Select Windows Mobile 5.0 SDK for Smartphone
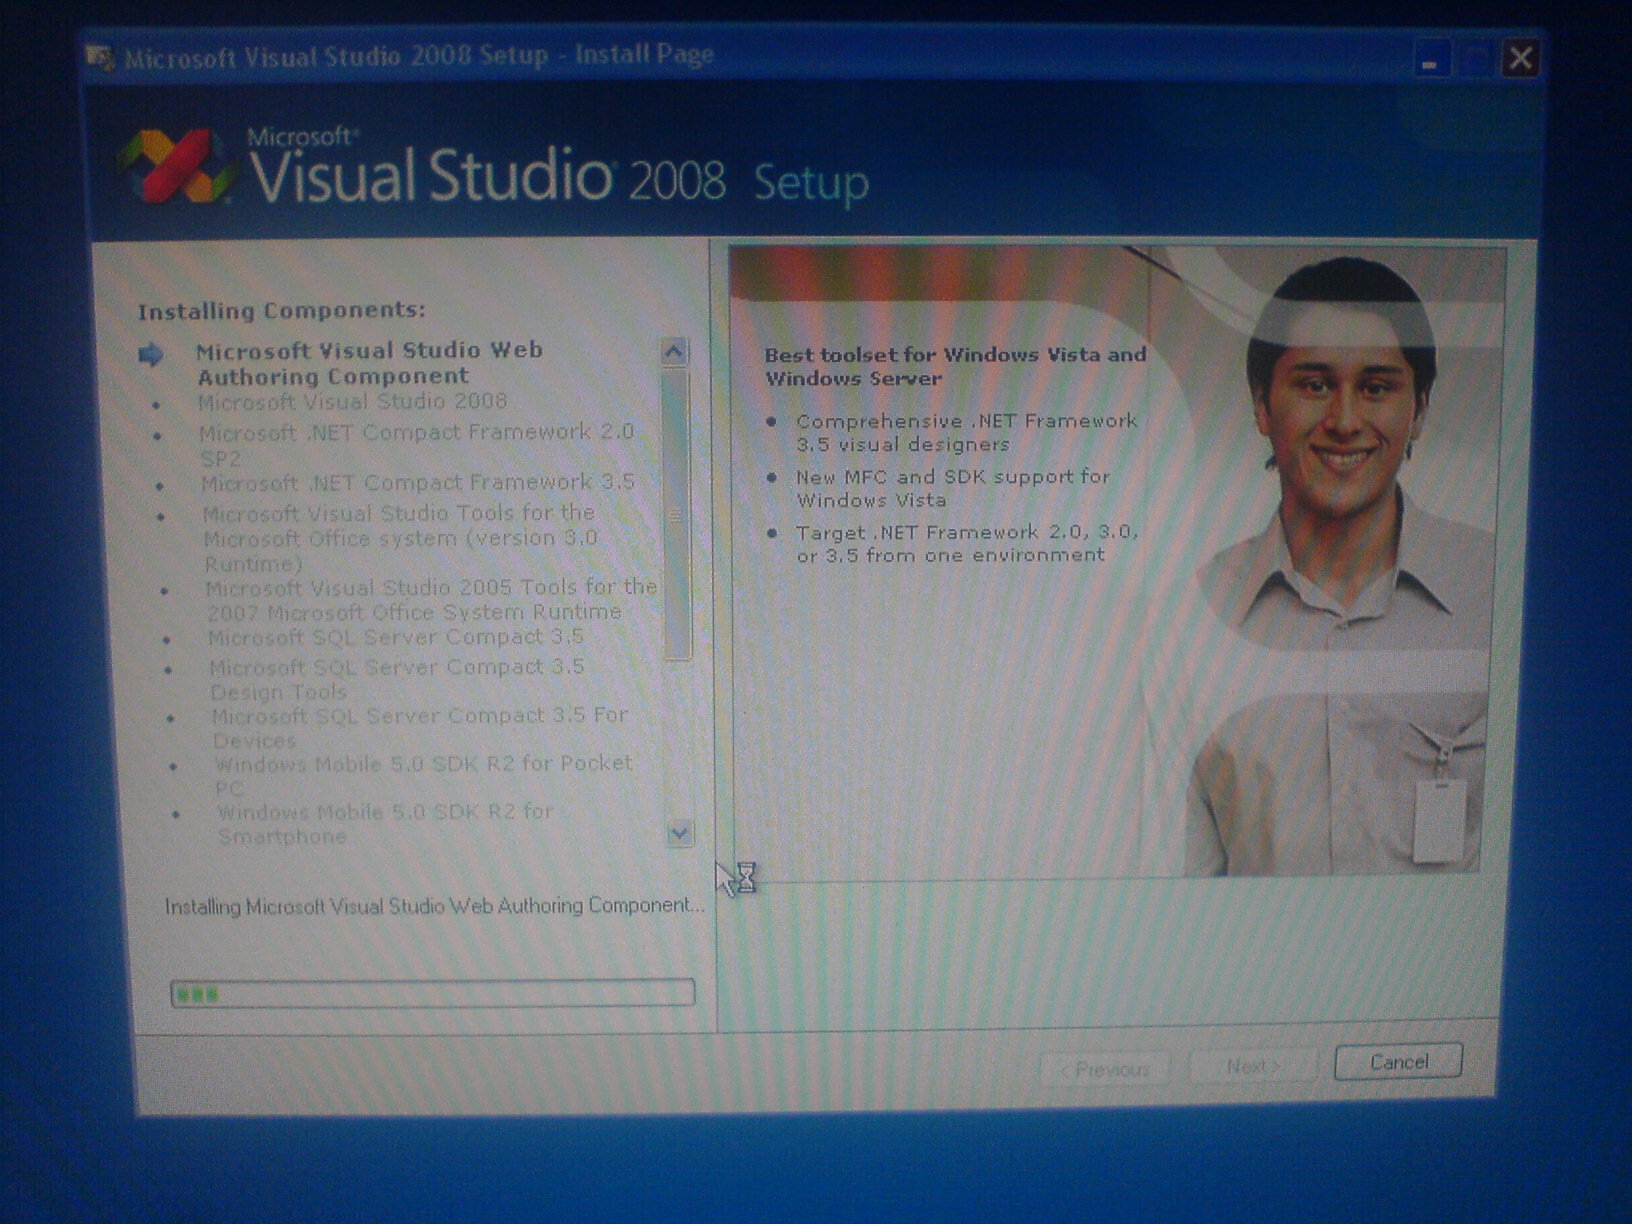Viewport: 1632px width, 1224px height. coord(384,824)
